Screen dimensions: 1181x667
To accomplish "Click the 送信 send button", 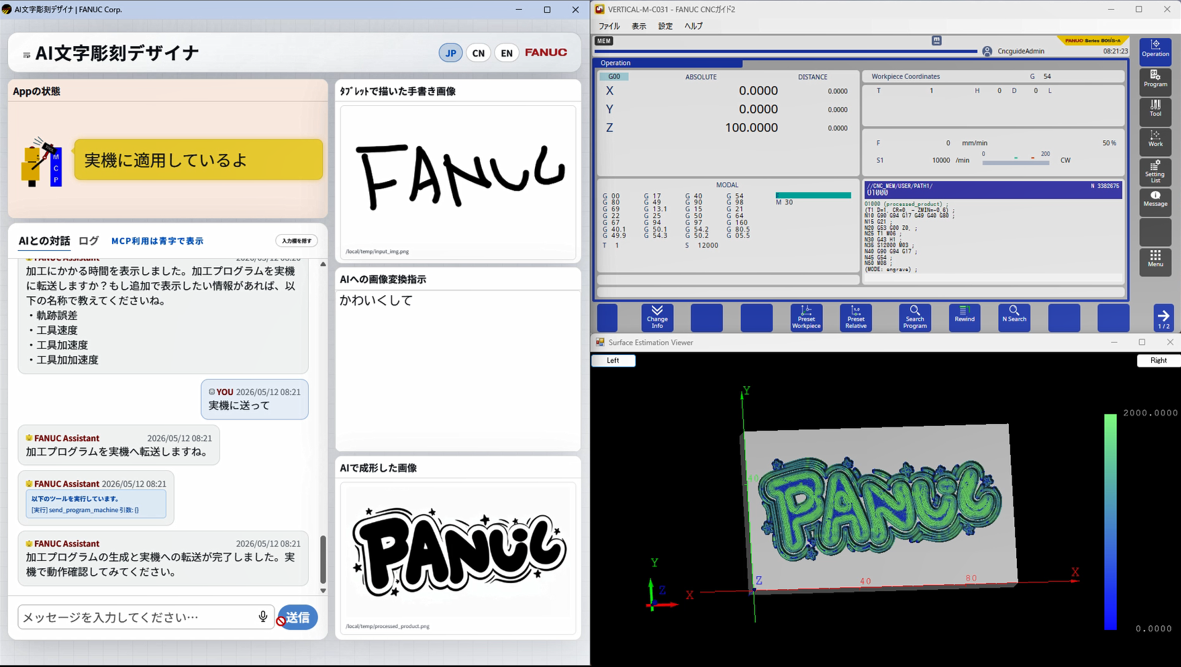I will [298, 617].
